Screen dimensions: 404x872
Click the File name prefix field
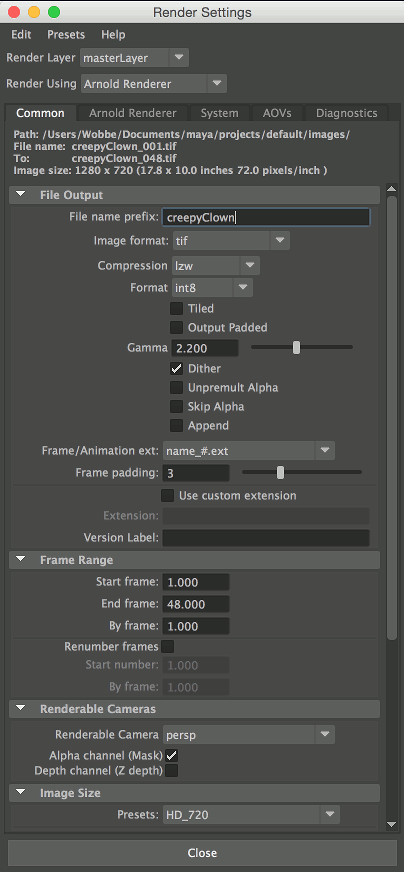pos(265,217)
